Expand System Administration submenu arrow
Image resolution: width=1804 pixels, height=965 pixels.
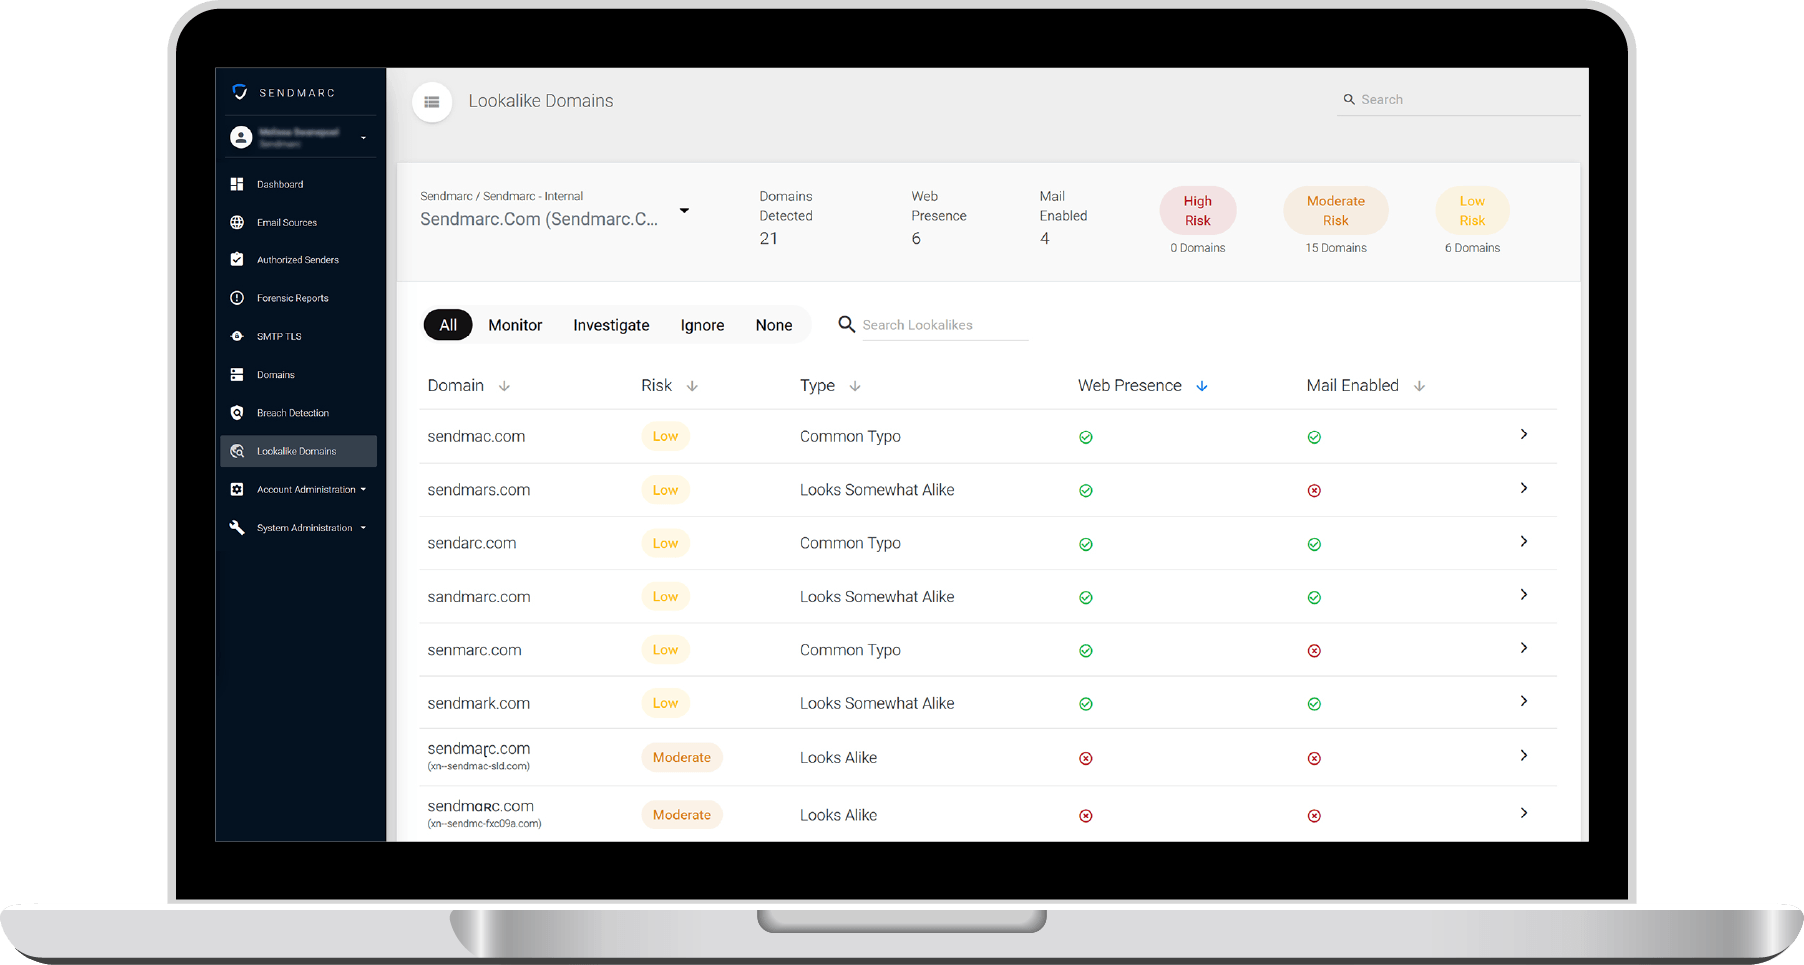(x=363, y=527)
